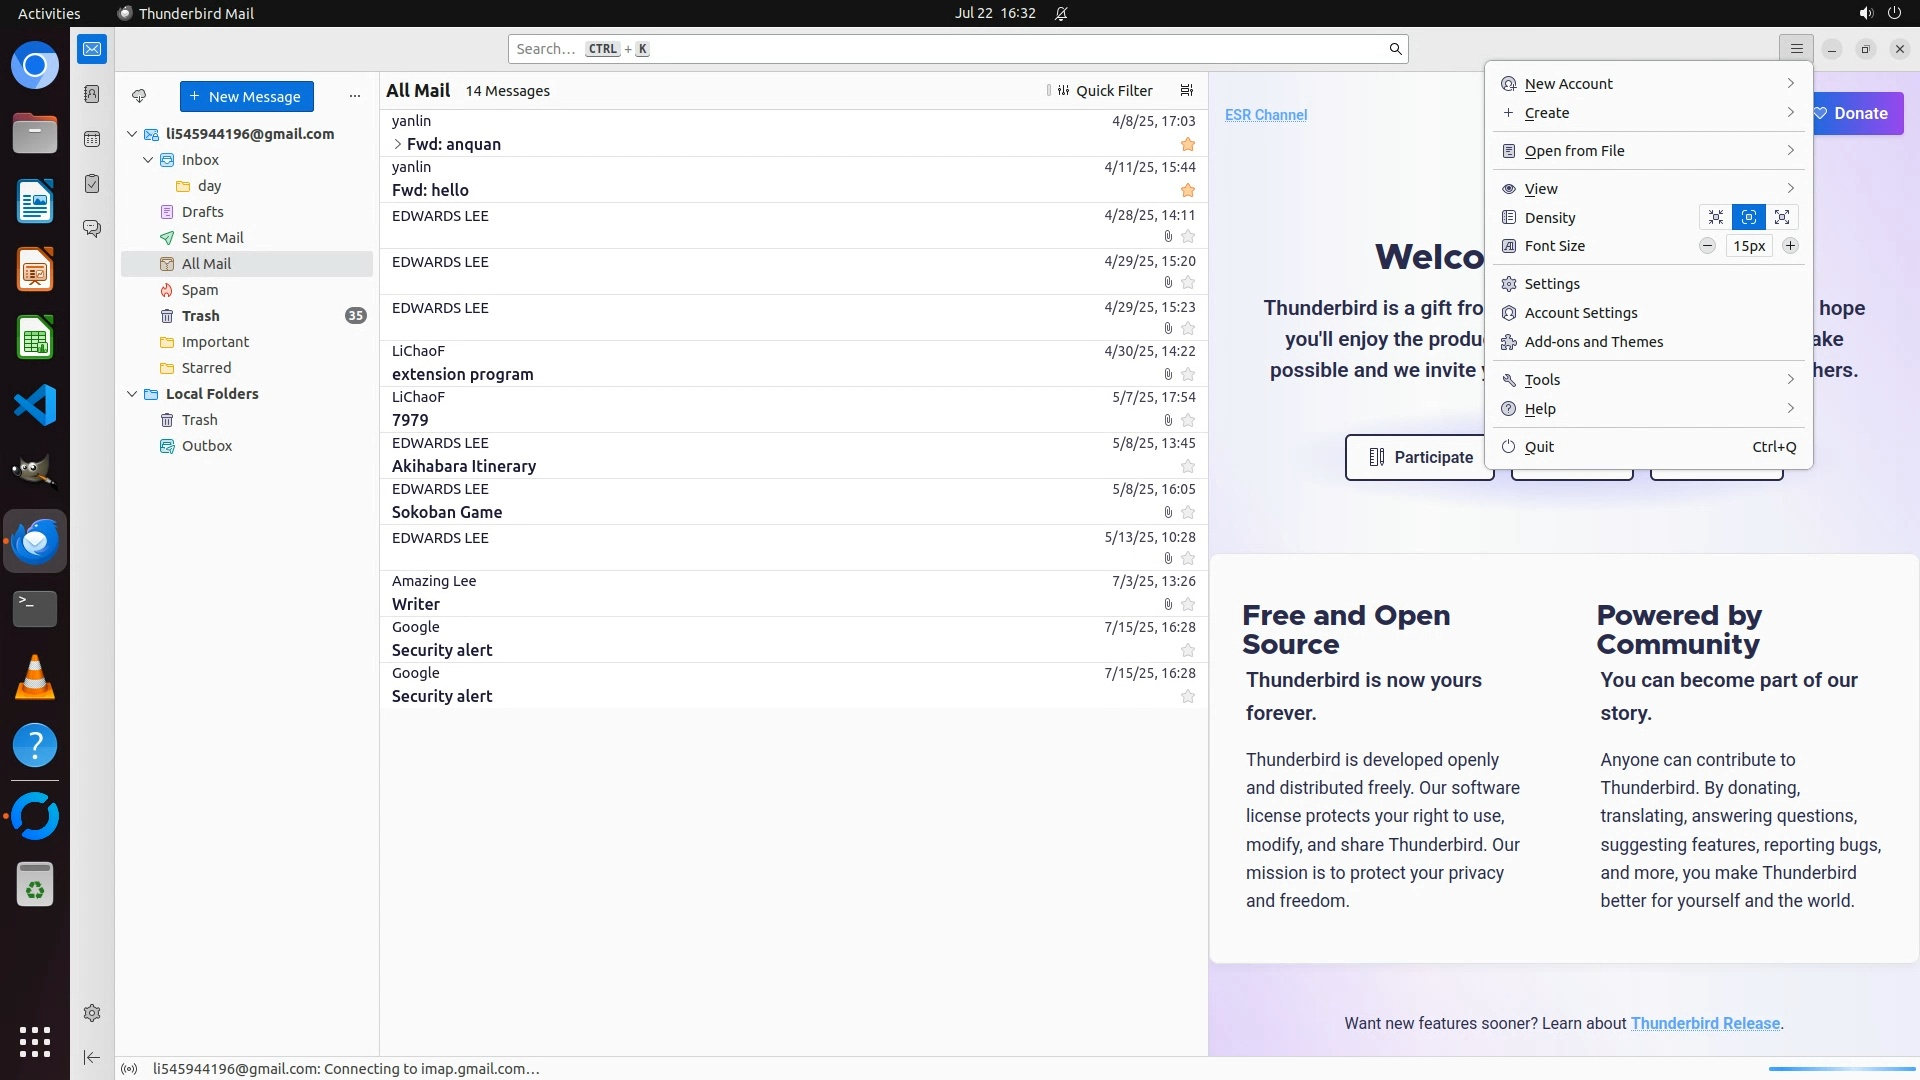Toggle star on Fwd: anquan message

point(1188,144)
